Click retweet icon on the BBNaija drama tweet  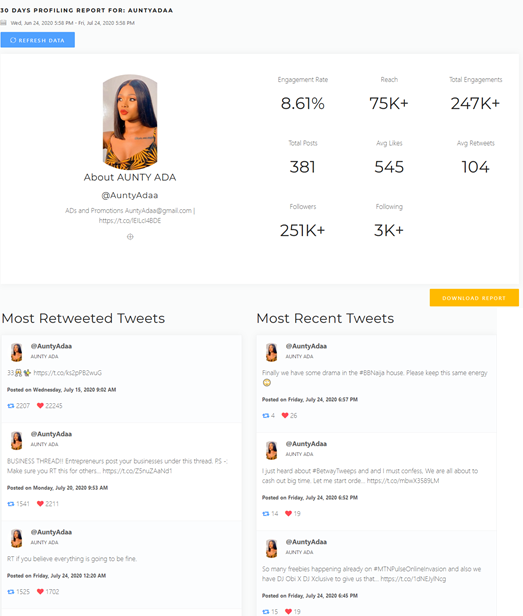tap(266, 416)
